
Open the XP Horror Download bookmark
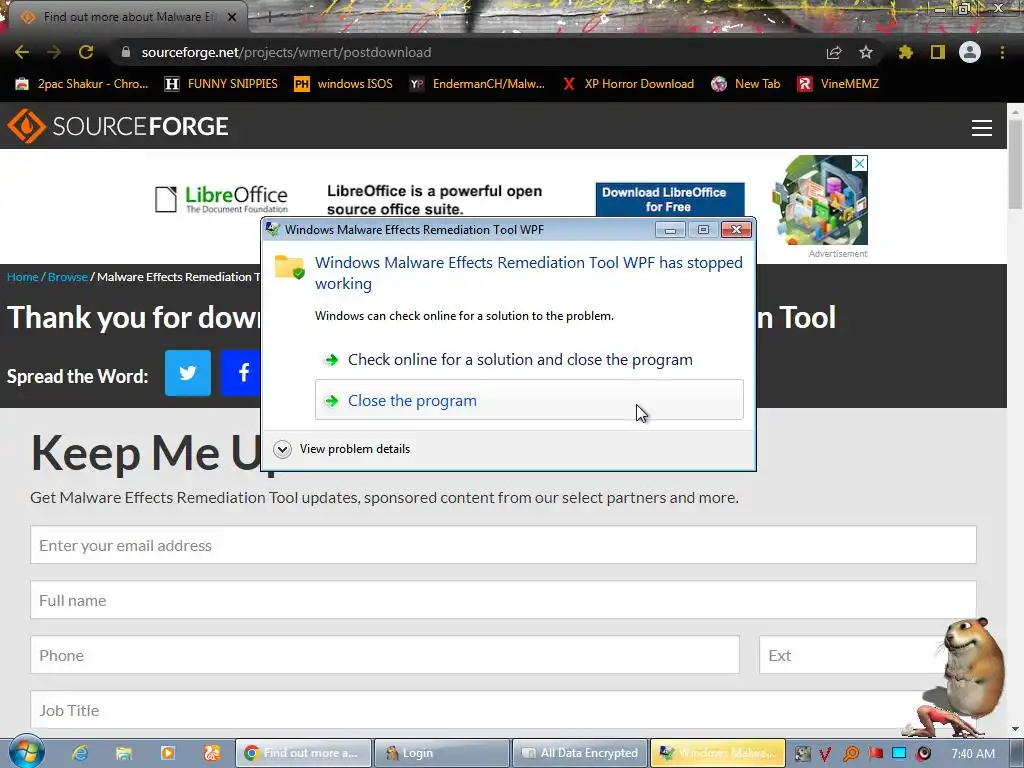click(x=628, y=84)
